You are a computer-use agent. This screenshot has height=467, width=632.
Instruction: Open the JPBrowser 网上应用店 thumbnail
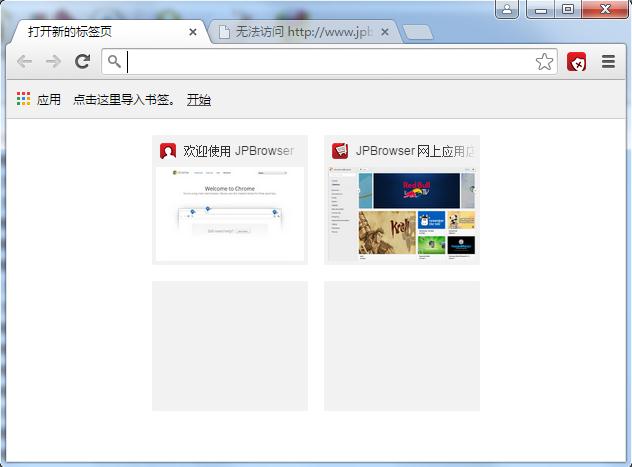(402, 215)
